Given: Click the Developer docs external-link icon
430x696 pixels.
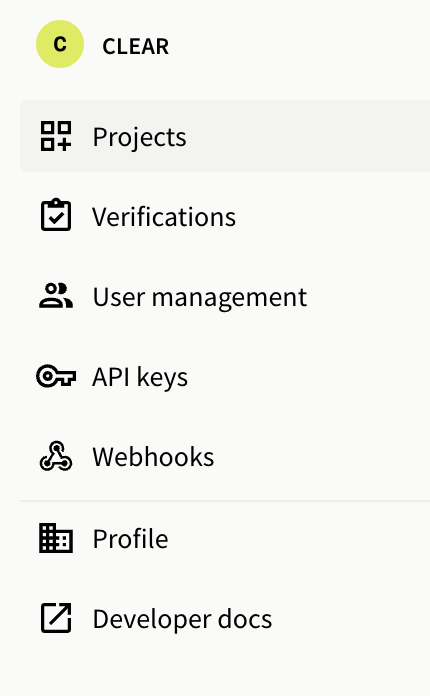Looking at the screenshot, I should click(x=56, y=617).
